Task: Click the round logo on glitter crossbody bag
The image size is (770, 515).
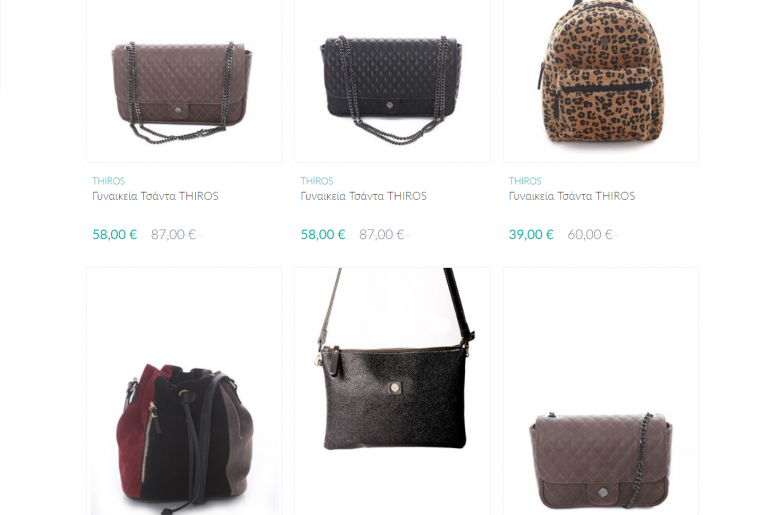Action: pos(394,388)
